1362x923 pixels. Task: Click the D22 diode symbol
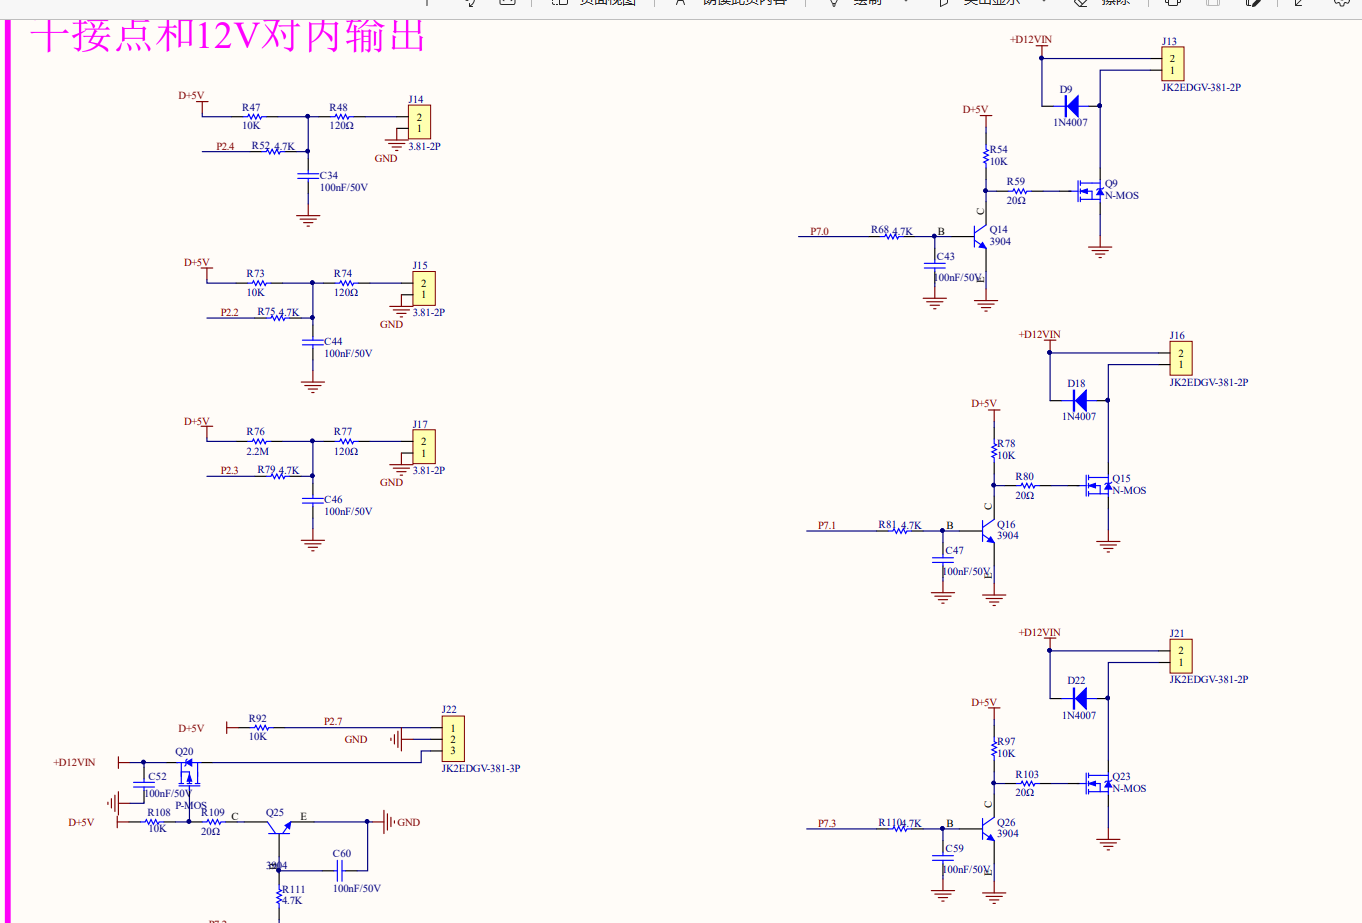[1079, 698]
